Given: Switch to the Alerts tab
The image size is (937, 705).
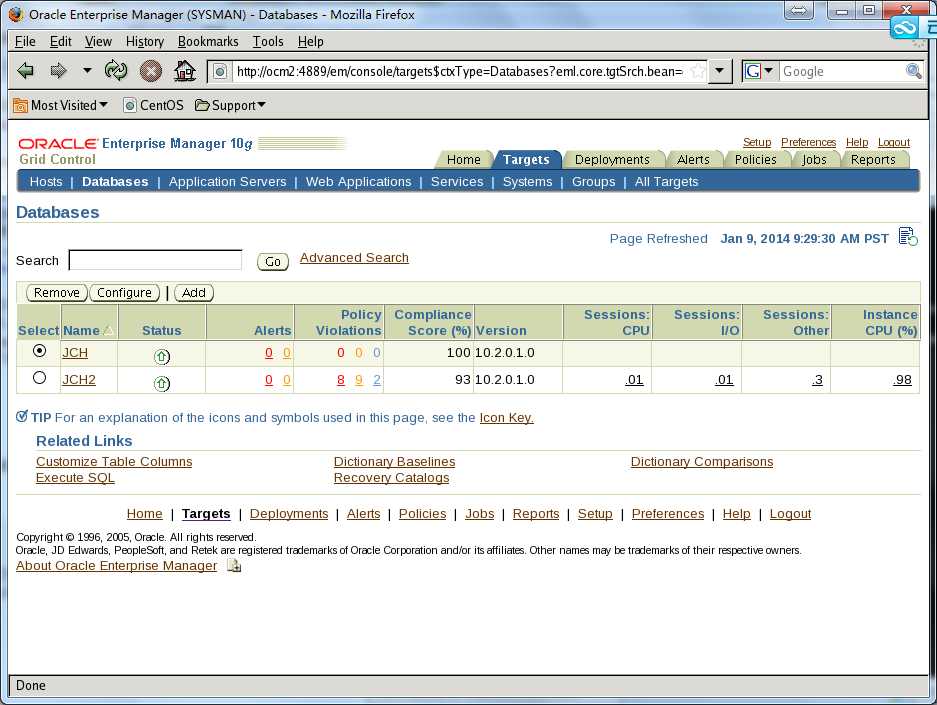Looking at the screenshot, I should [x=693, y=160].
